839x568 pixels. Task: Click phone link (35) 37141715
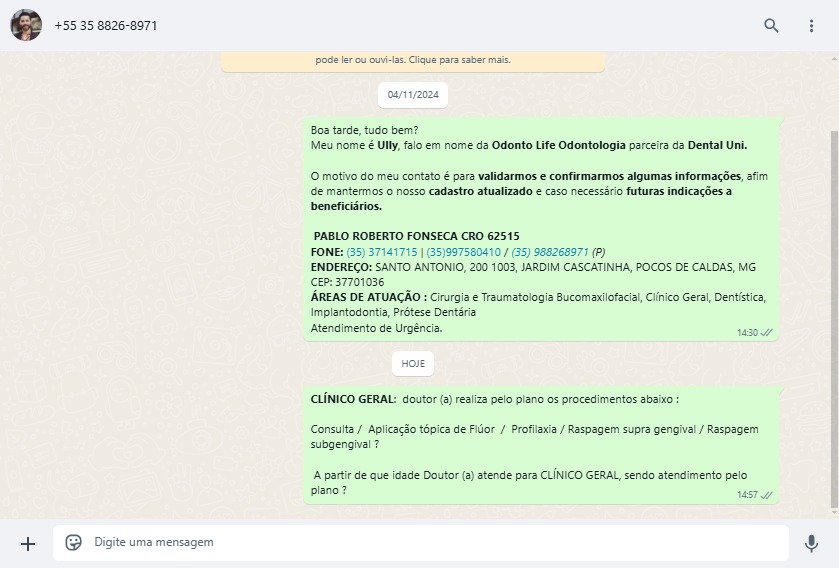pyautogui.click(x=382, y=252)
